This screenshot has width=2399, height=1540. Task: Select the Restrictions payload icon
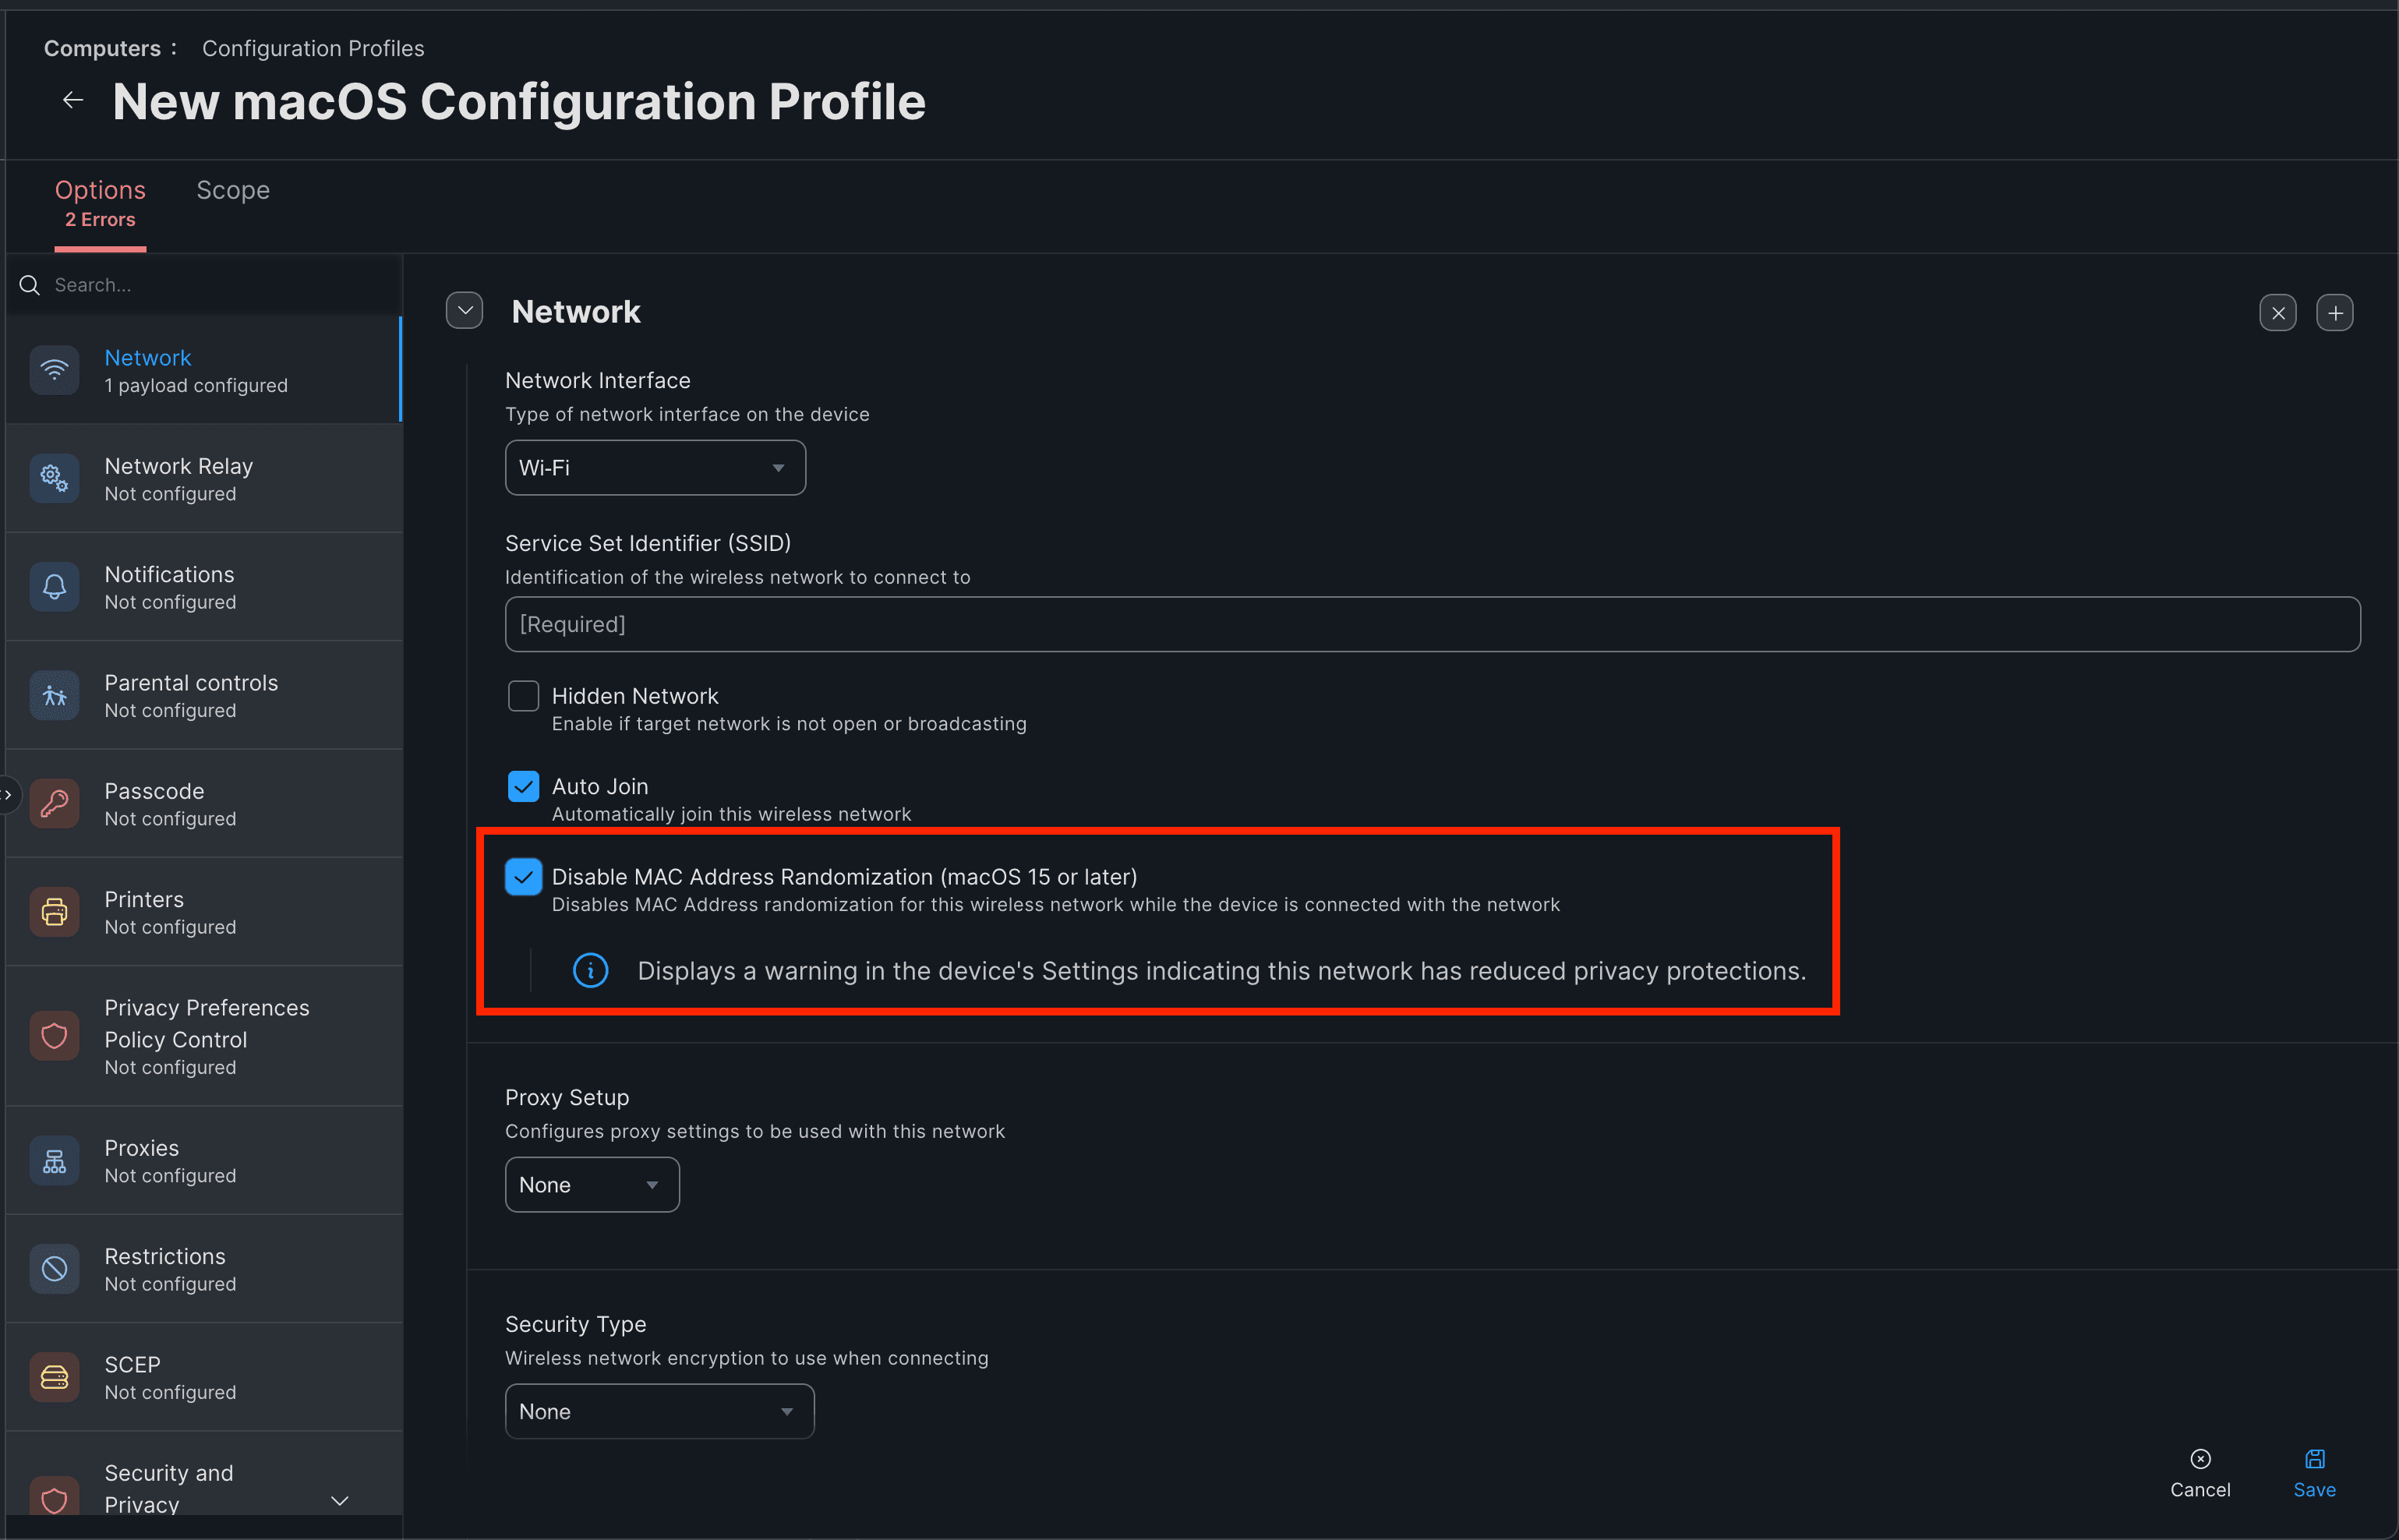[54, 1268]
